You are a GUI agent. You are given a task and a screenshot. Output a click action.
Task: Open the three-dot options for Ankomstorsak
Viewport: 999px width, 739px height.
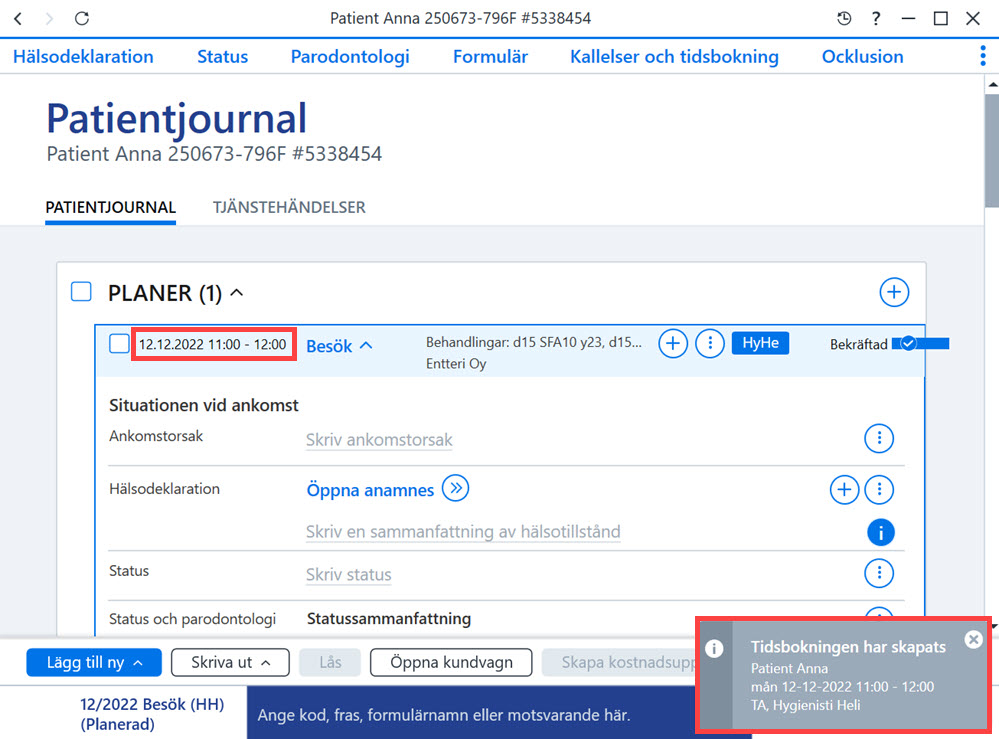879,438
